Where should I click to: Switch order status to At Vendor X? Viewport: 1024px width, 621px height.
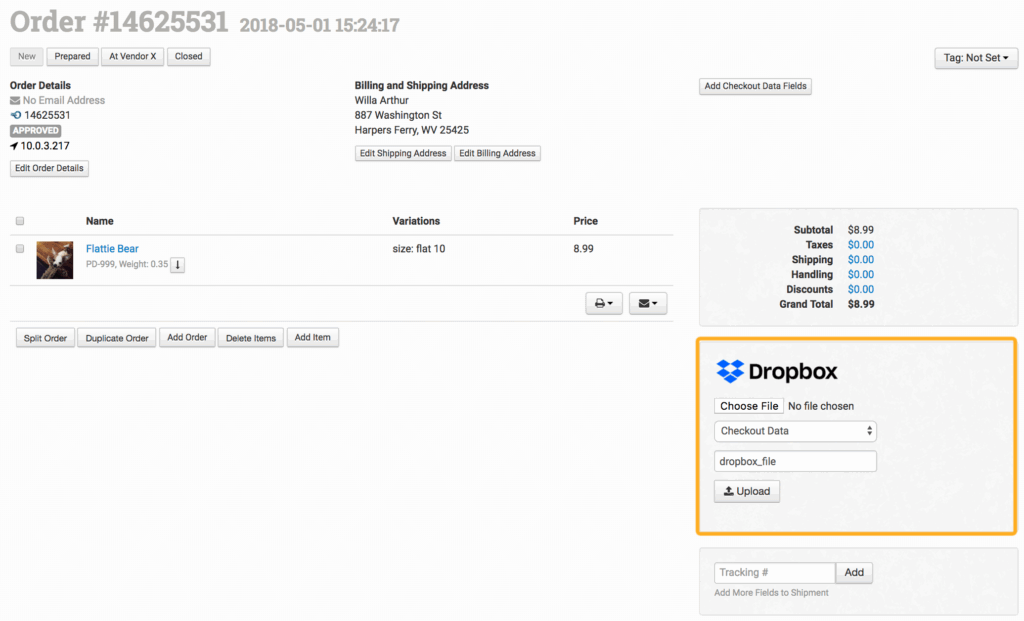(132, 57)
